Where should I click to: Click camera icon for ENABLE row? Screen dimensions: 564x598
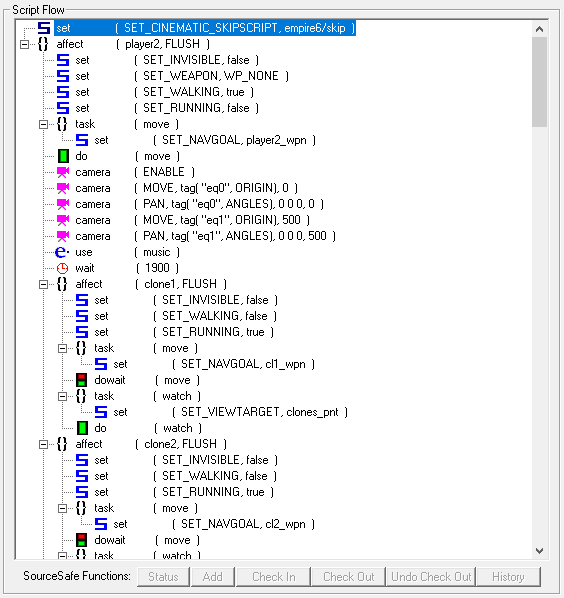[63, 172]
